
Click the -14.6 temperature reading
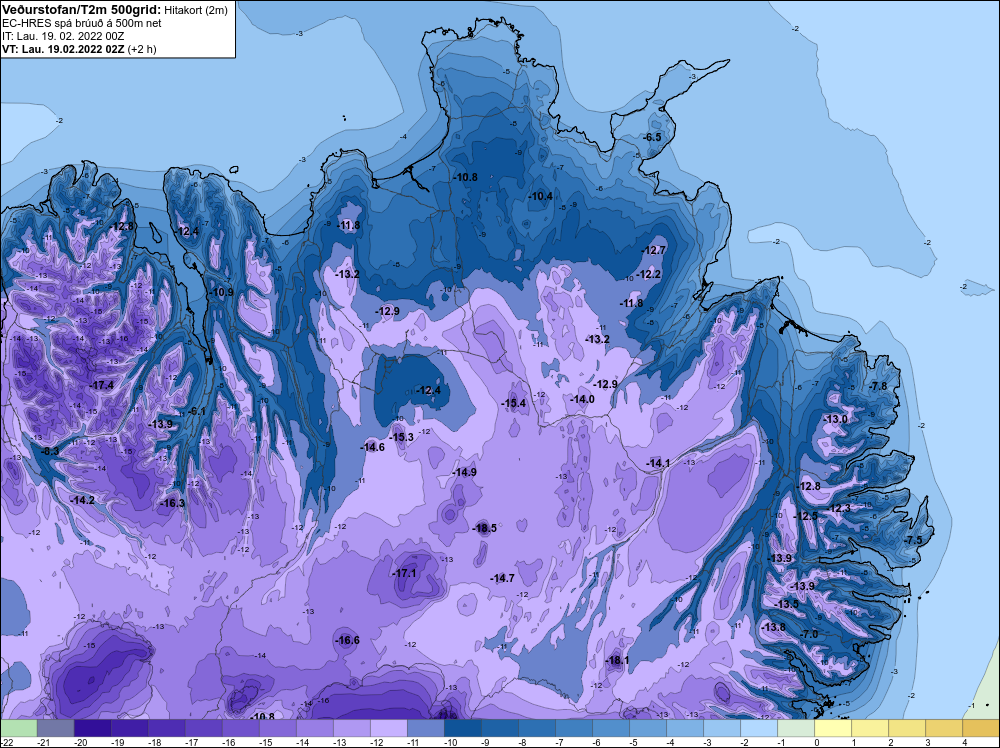click(x=372, y=447)
